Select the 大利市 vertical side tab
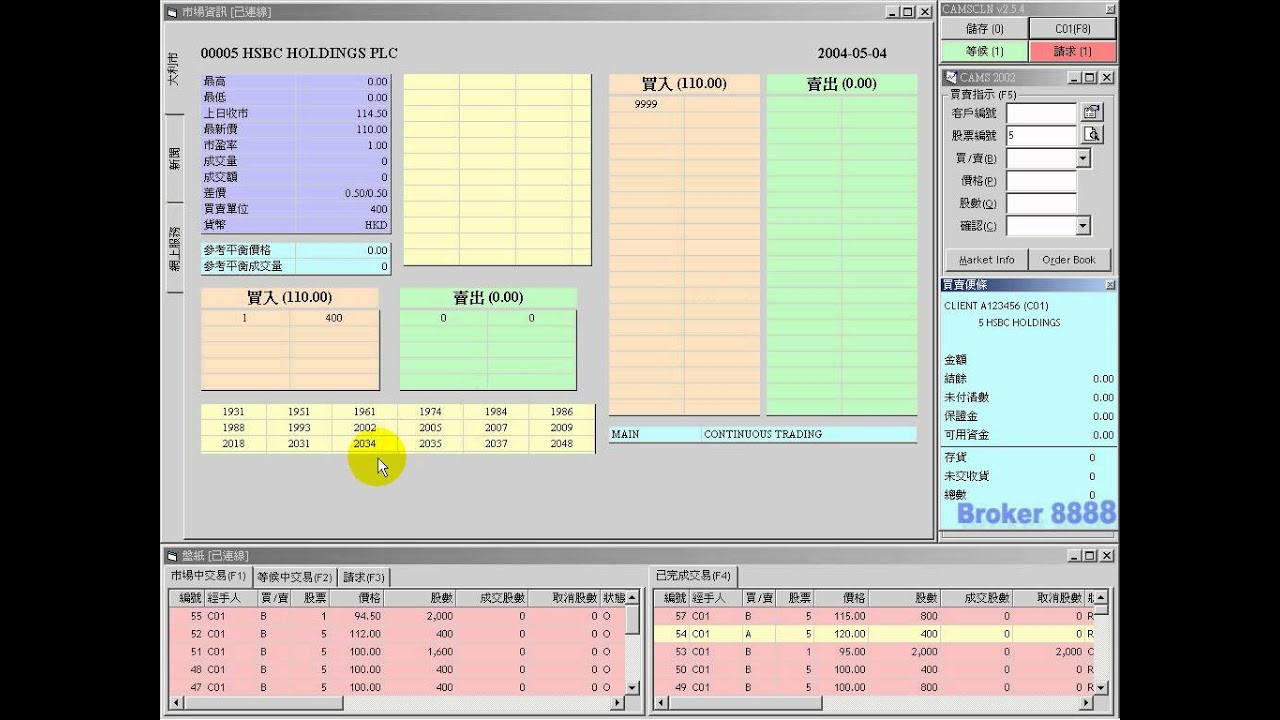Image resolution: width=1280 pixels, height=720 pixels. pos(174,70)
